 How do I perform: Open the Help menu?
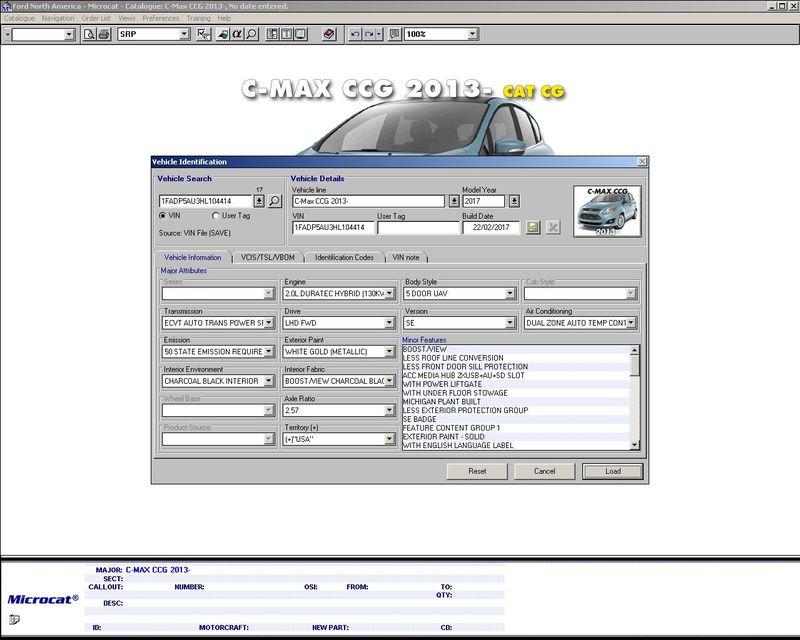pyautogui.click(x=224, y=18)
